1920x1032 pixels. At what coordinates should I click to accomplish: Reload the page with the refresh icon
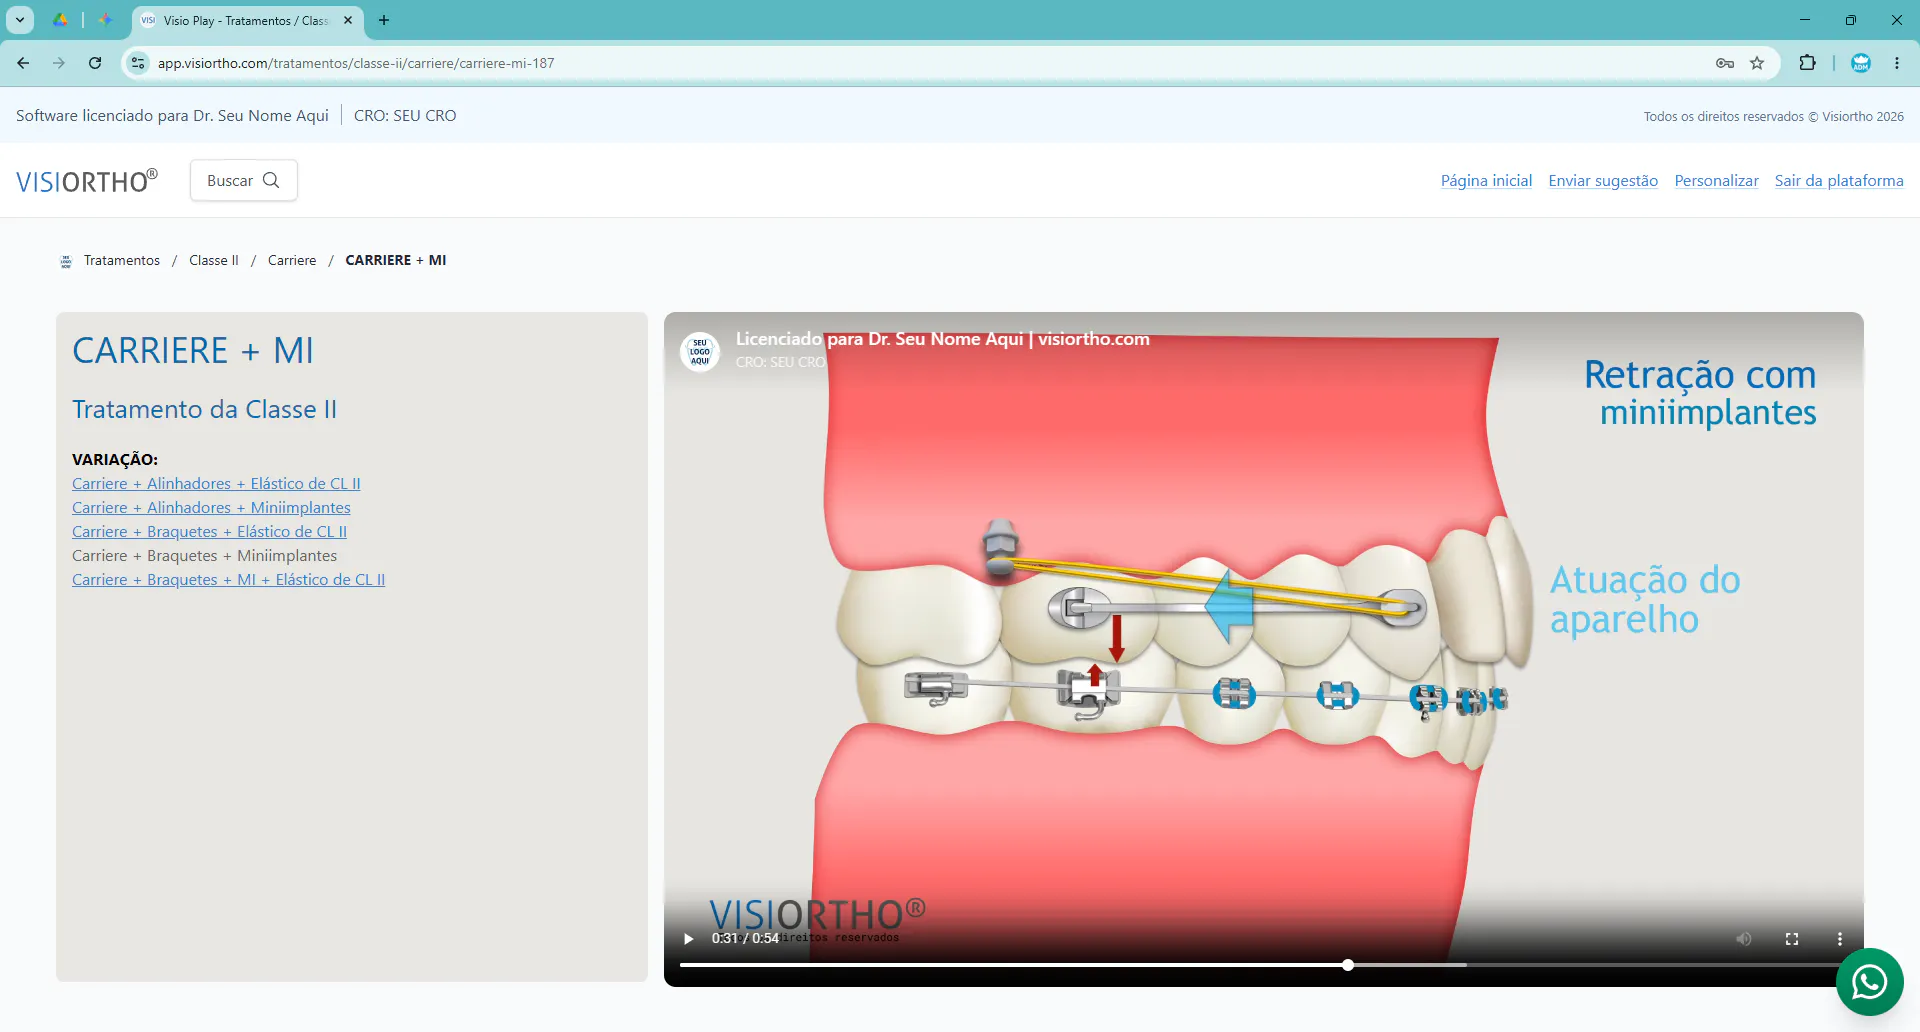coord(95,63)
